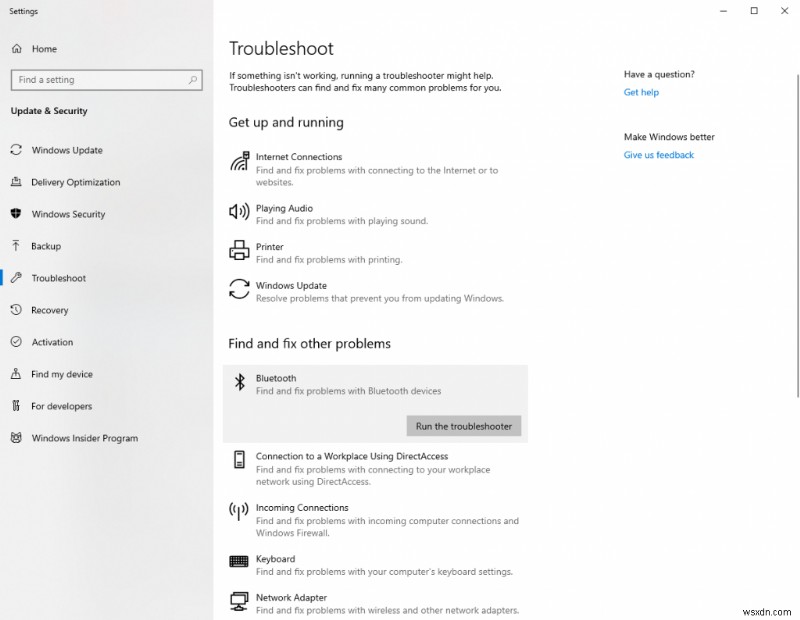Viewport: 800px width, 620px height.
Task: Click the Playing Audio speaker icon
Action: pos(239,213)
